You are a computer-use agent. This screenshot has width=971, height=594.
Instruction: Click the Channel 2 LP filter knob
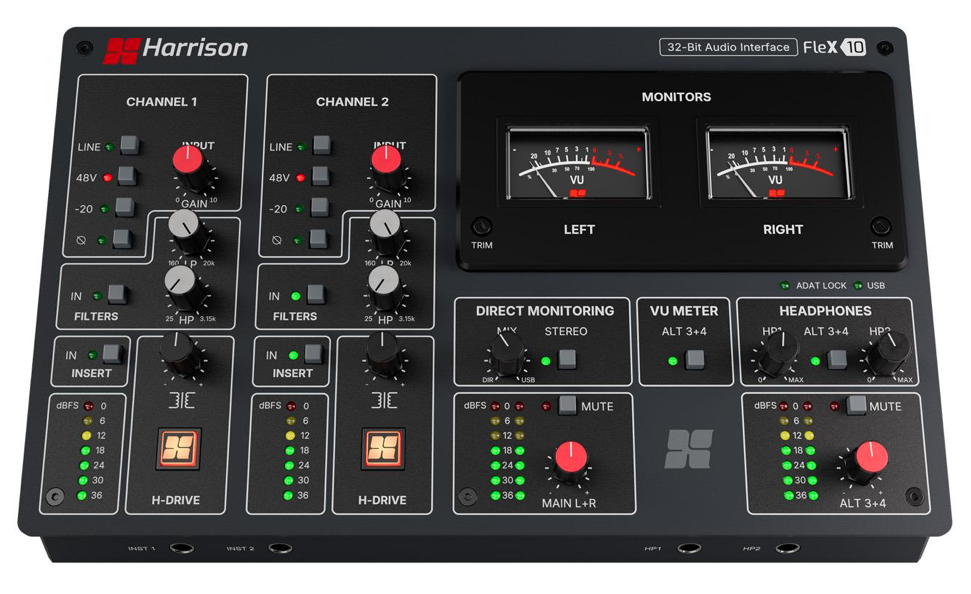[386, 232]
